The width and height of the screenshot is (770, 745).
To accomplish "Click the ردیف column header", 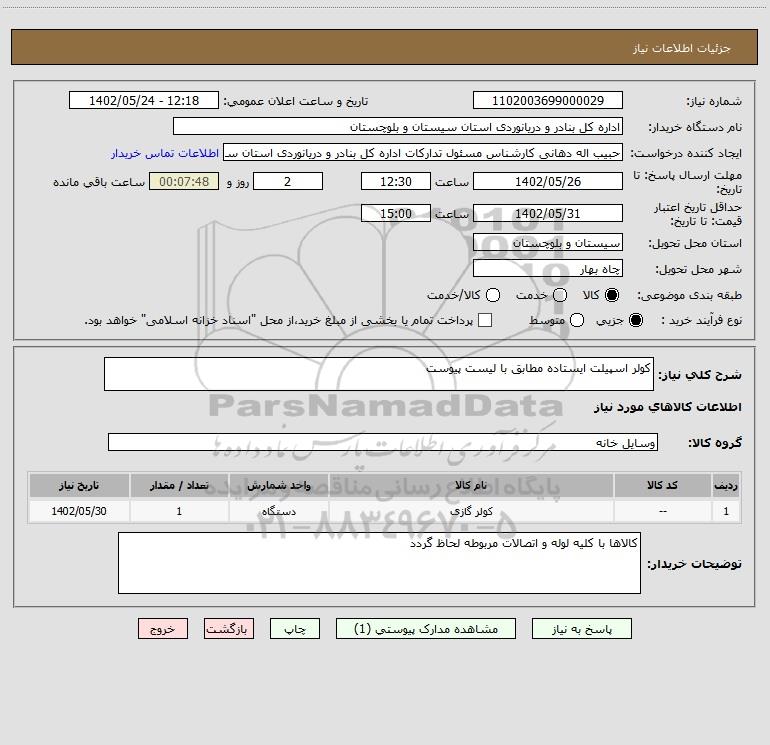I will [726, 485].
